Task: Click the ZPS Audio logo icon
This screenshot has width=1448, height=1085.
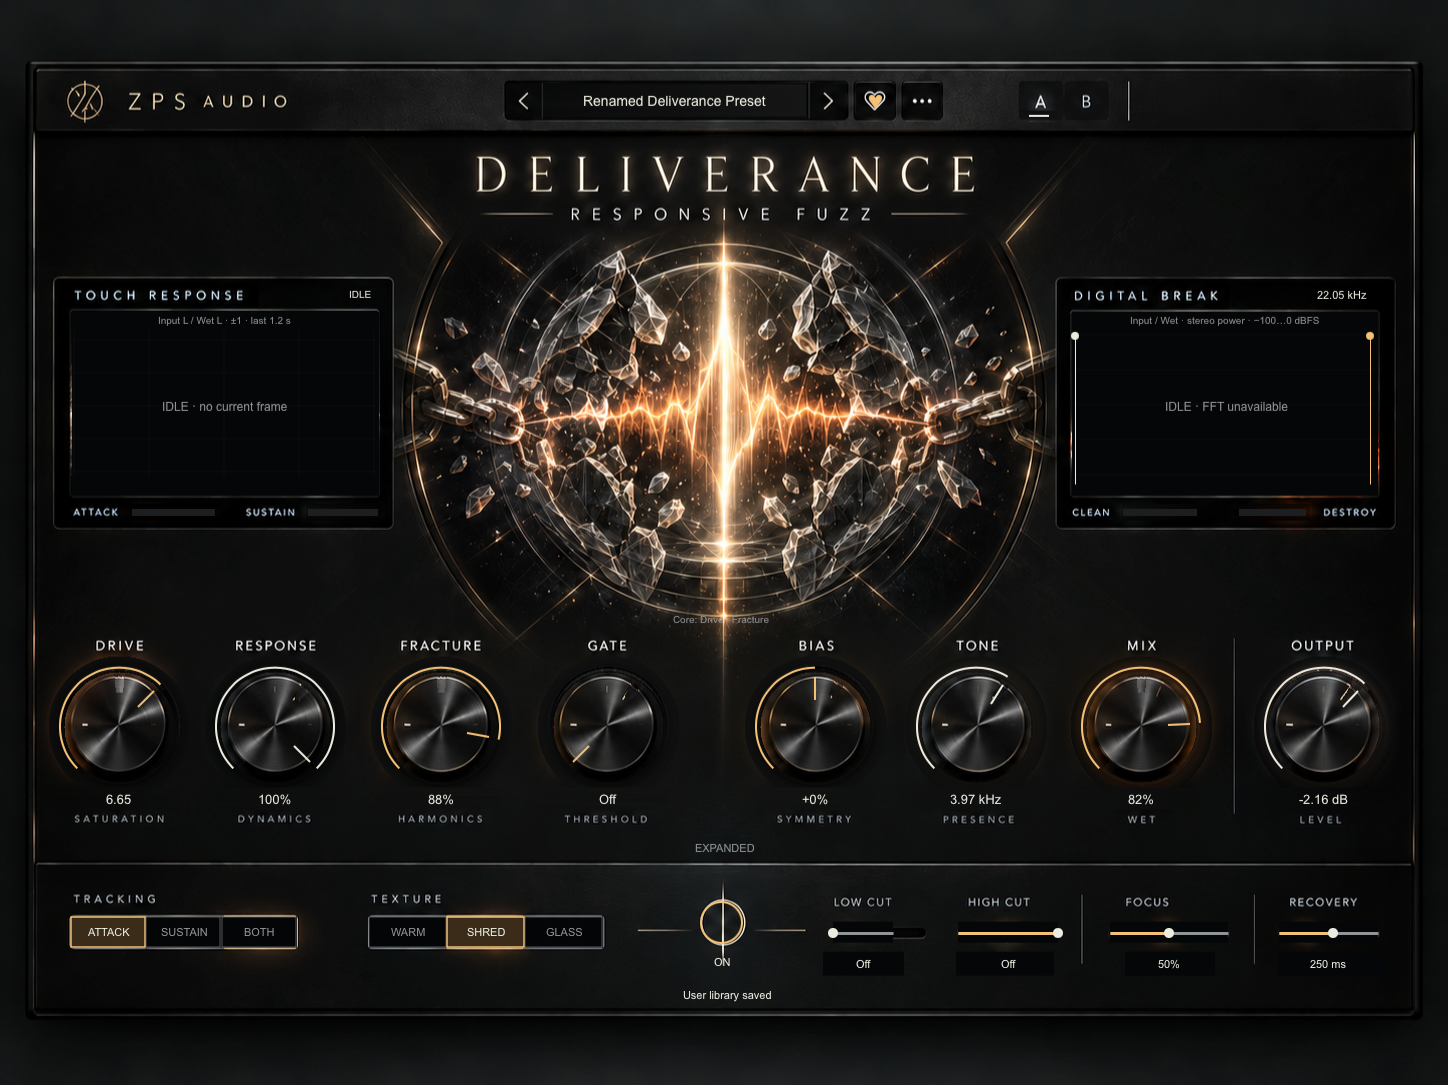Action: 85,101
